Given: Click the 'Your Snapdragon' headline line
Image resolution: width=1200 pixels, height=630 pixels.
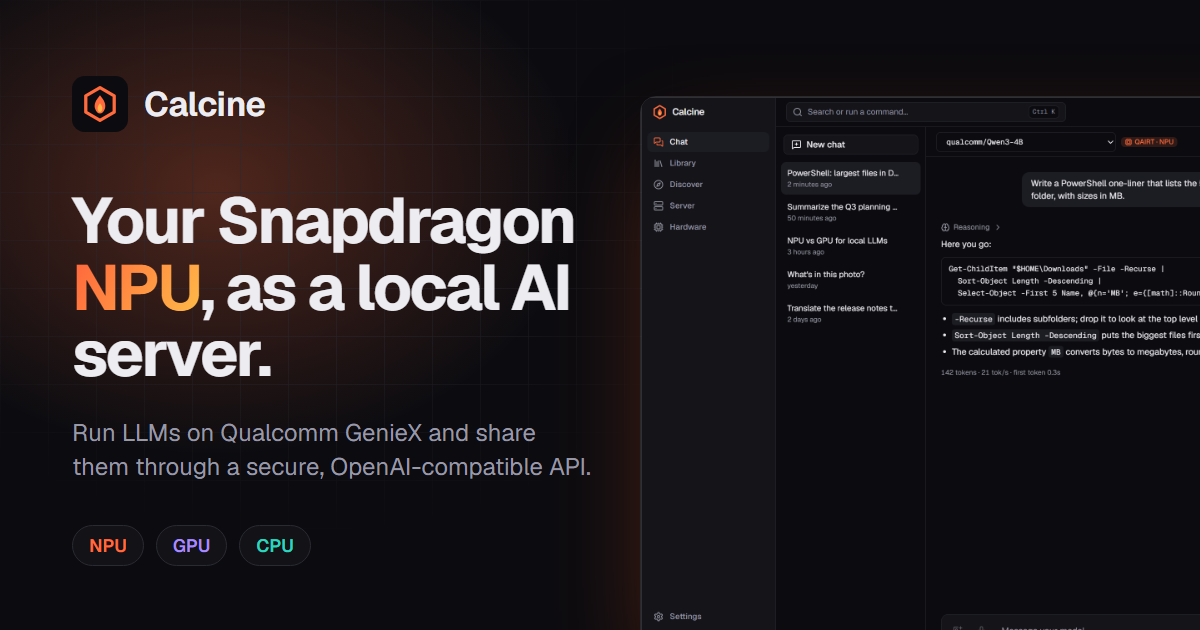Looking at the screenshot, I should tap(324, 221).
